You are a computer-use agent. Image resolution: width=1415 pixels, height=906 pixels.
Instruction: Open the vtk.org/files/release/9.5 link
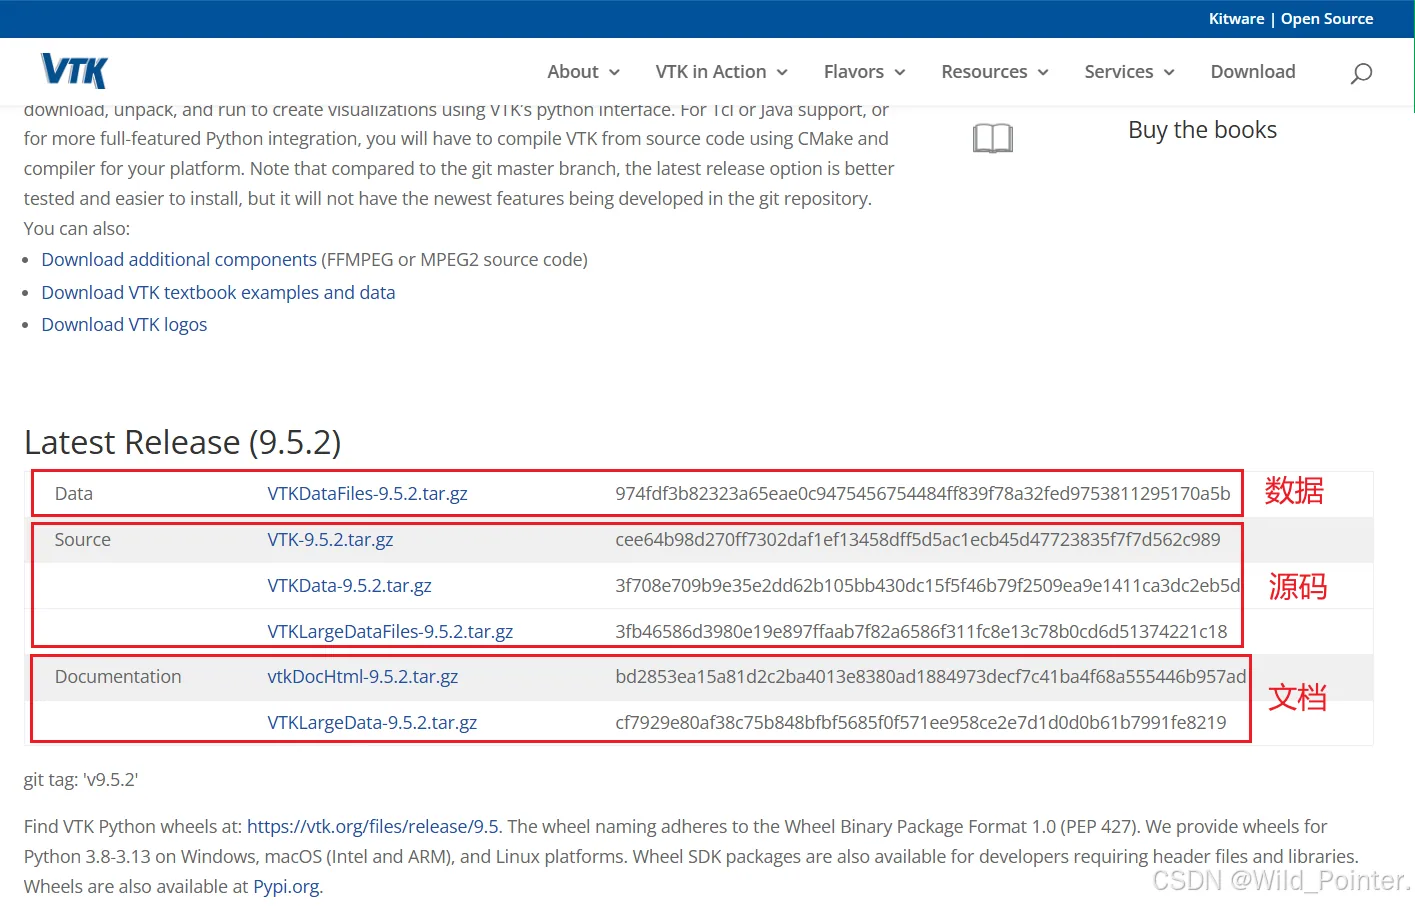point(373,827)
